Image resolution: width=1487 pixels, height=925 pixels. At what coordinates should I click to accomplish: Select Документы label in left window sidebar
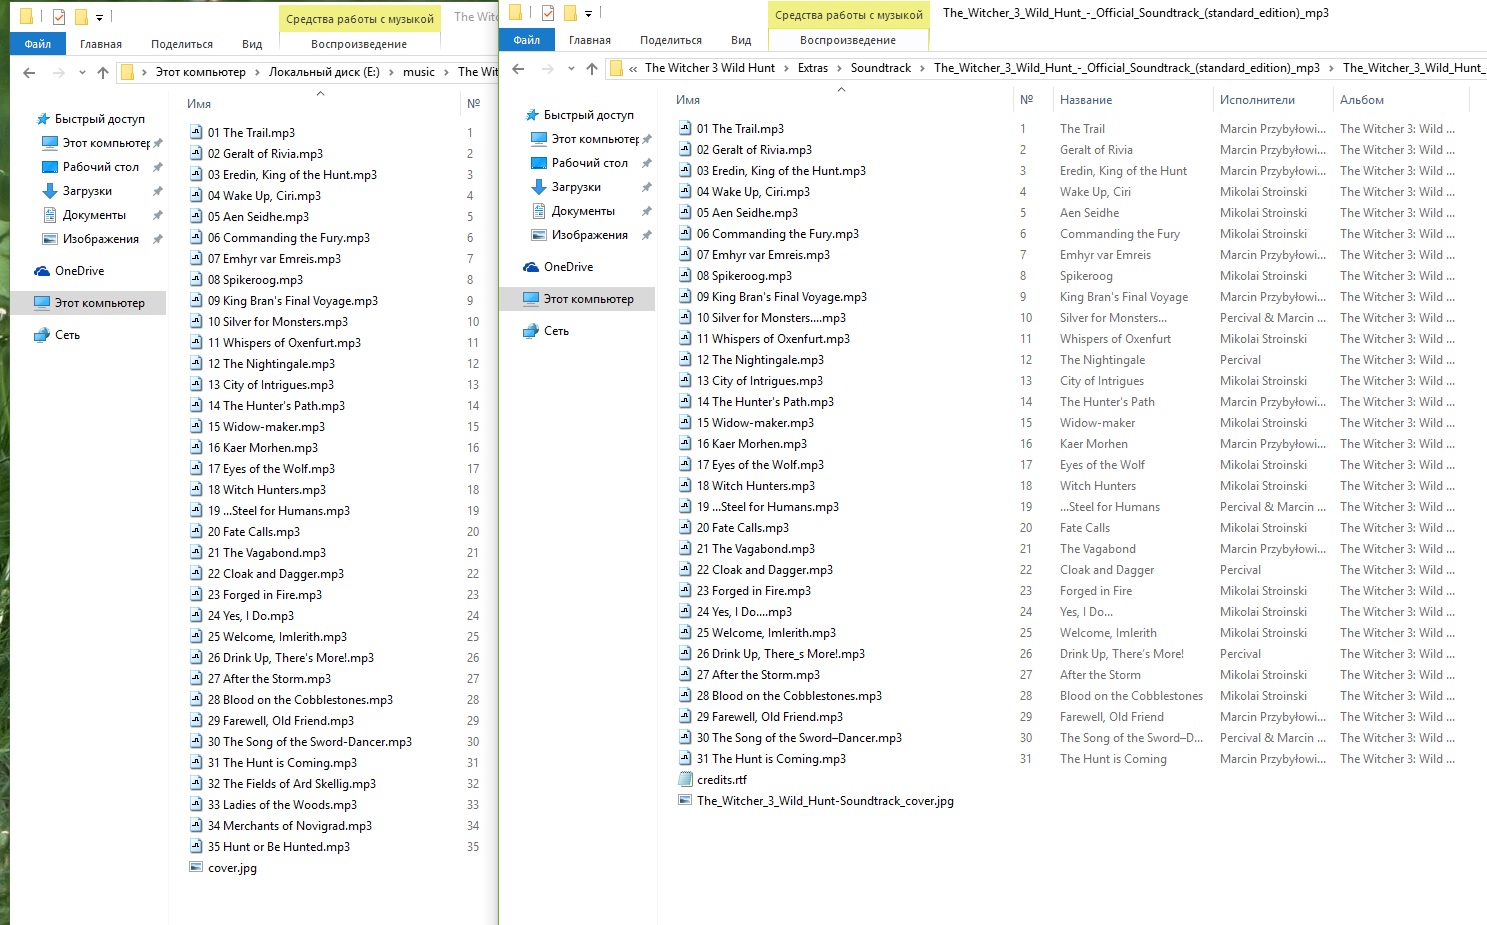pos(94,215)
